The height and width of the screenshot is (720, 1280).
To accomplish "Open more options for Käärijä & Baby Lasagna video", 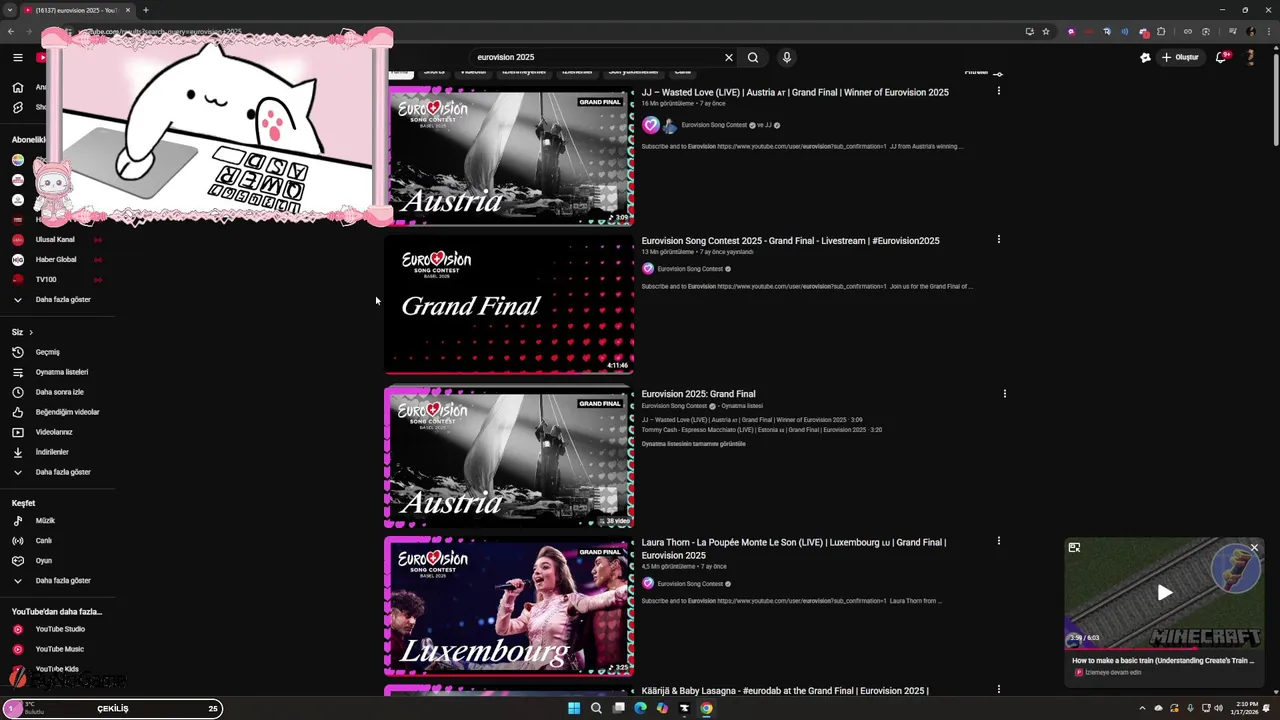I will click(998, 689).
